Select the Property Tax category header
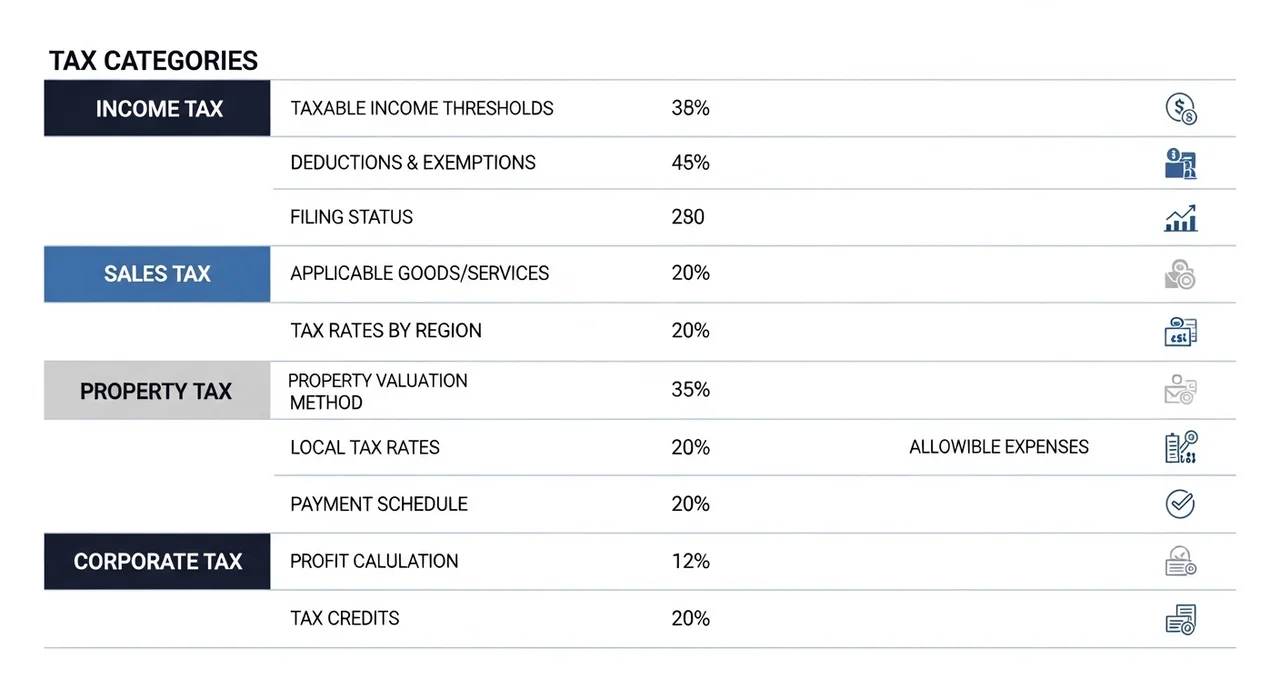This screenshot has height=698, width=1280. click(x=156, y=391)
